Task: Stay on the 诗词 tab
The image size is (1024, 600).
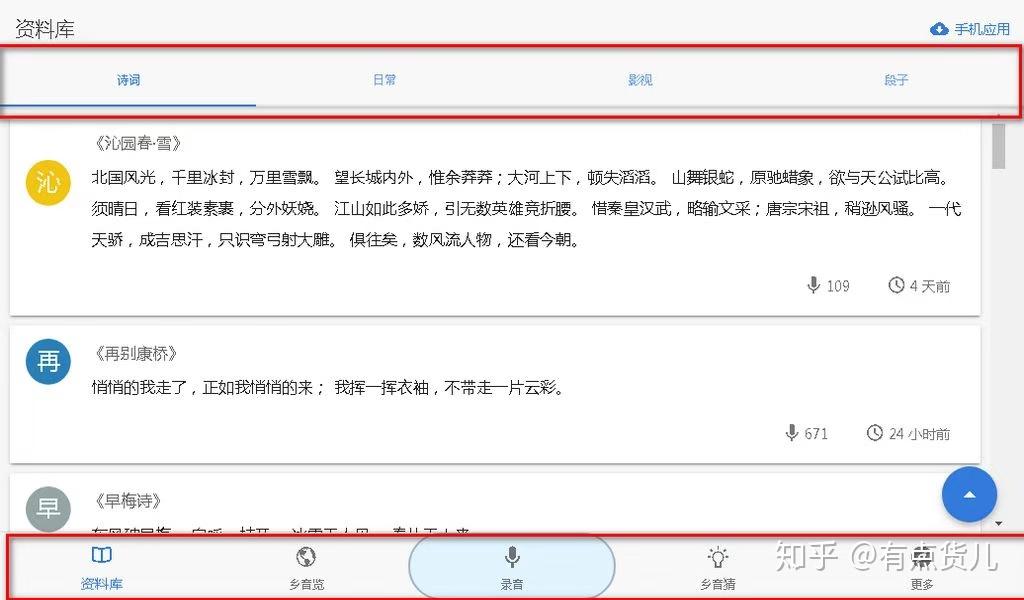Action: [128, 80]
